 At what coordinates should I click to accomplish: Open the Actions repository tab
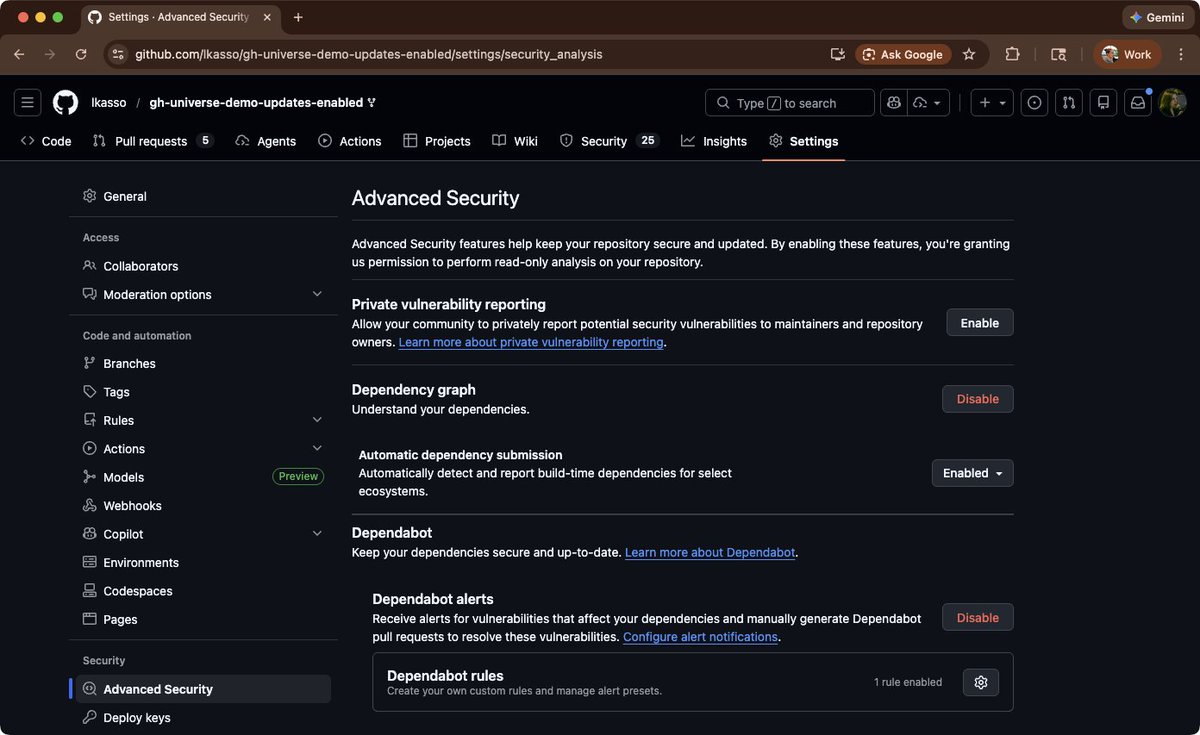pos(350,141)
